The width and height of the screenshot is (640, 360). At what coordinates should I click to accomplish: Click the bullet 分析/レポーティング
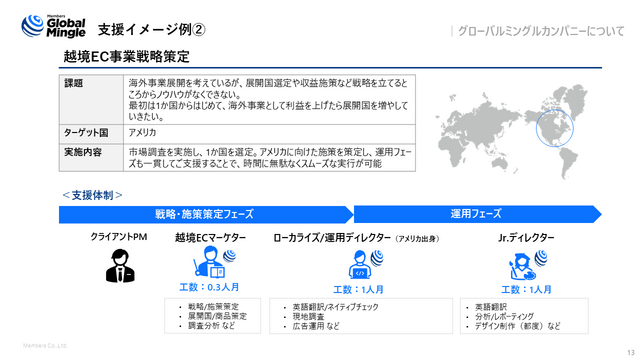504,316
